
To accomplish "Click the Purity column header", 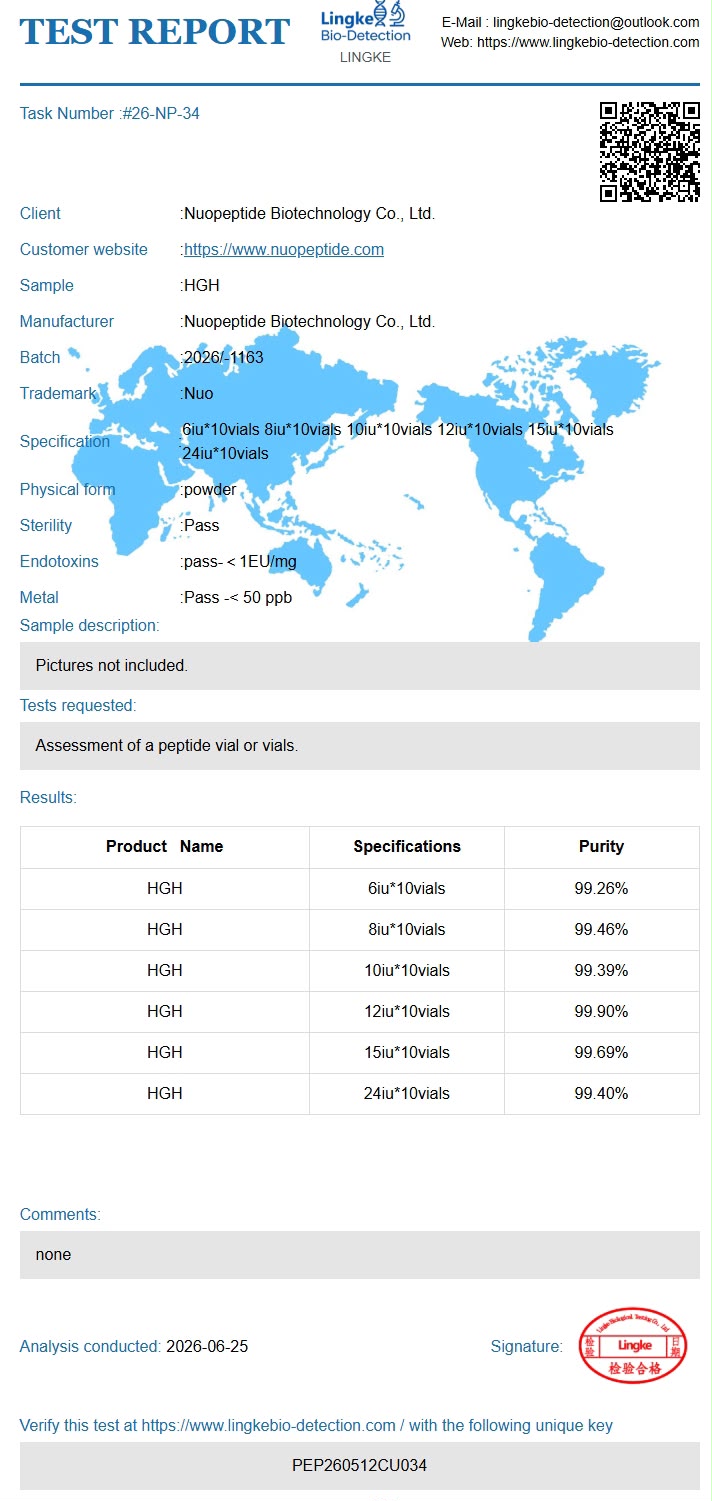I will coord(601,847).
